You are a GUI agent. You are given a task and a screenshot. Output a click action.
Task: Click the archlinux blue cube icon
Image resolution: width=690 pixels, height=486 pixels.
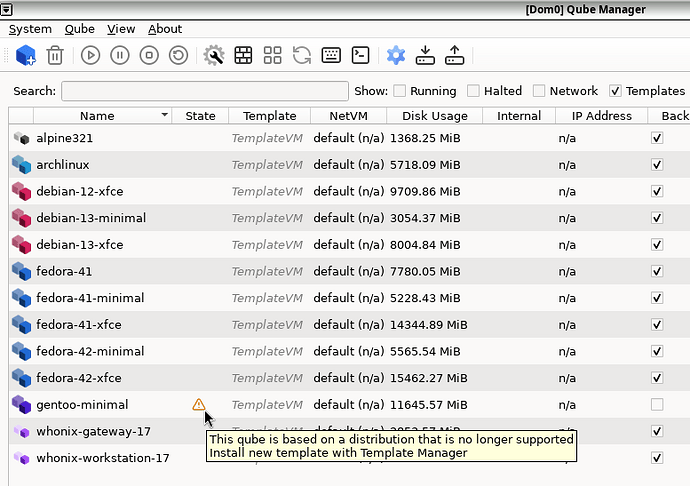21,165
